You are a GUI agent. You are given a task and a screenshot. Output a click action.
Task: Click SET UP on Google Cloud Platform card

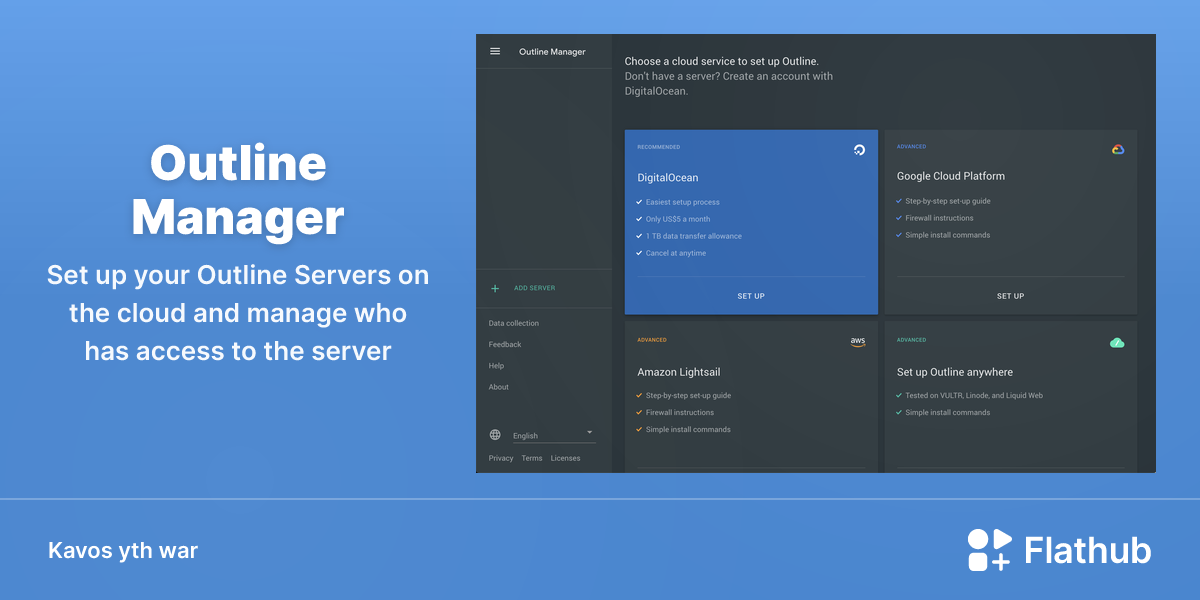pos(1010,296)
